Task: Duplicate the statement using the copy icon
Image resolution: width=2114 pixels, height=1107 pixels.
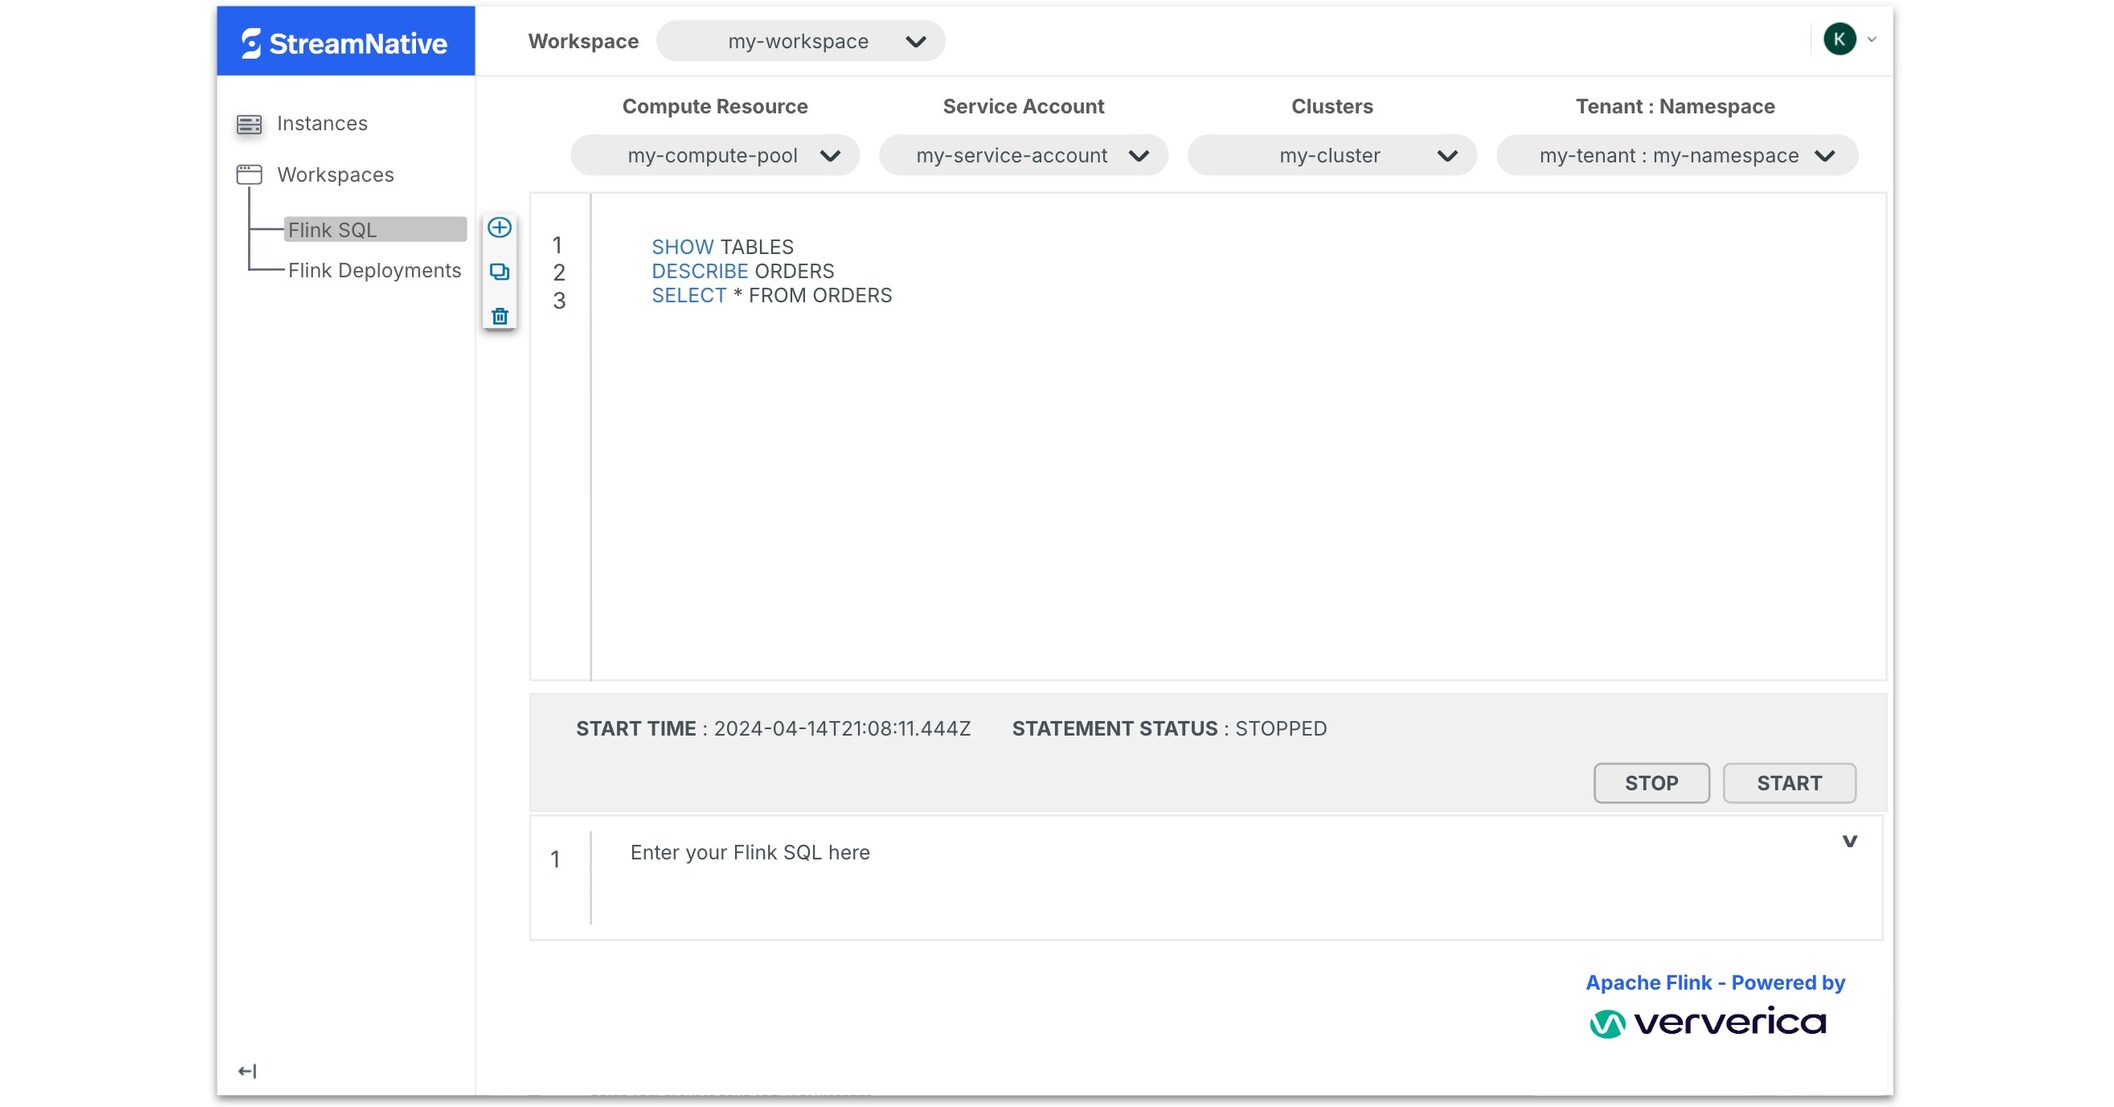Action: [499, 271]
